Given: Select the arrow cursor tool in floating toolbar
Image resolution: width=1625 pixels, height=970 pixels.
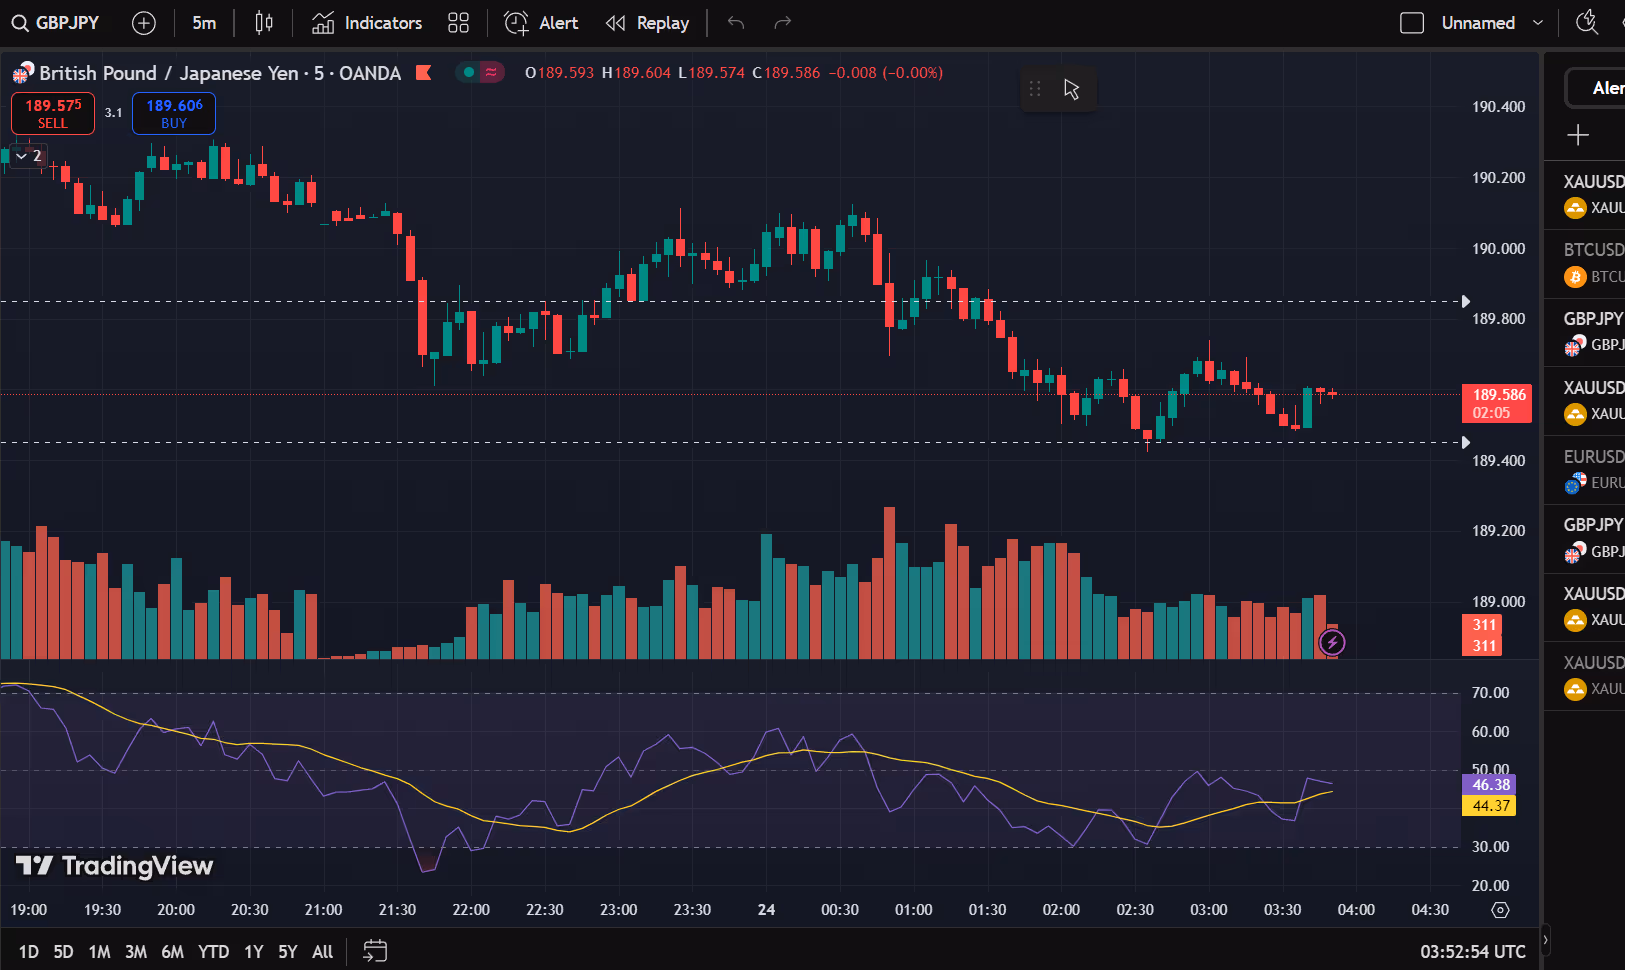Looking at the screenshot, I should point(1071,89).
